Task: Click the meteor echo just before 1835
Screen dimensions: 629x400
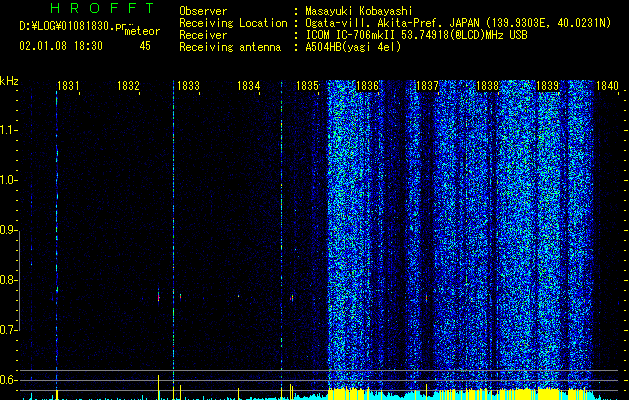Action: [292, 298]
